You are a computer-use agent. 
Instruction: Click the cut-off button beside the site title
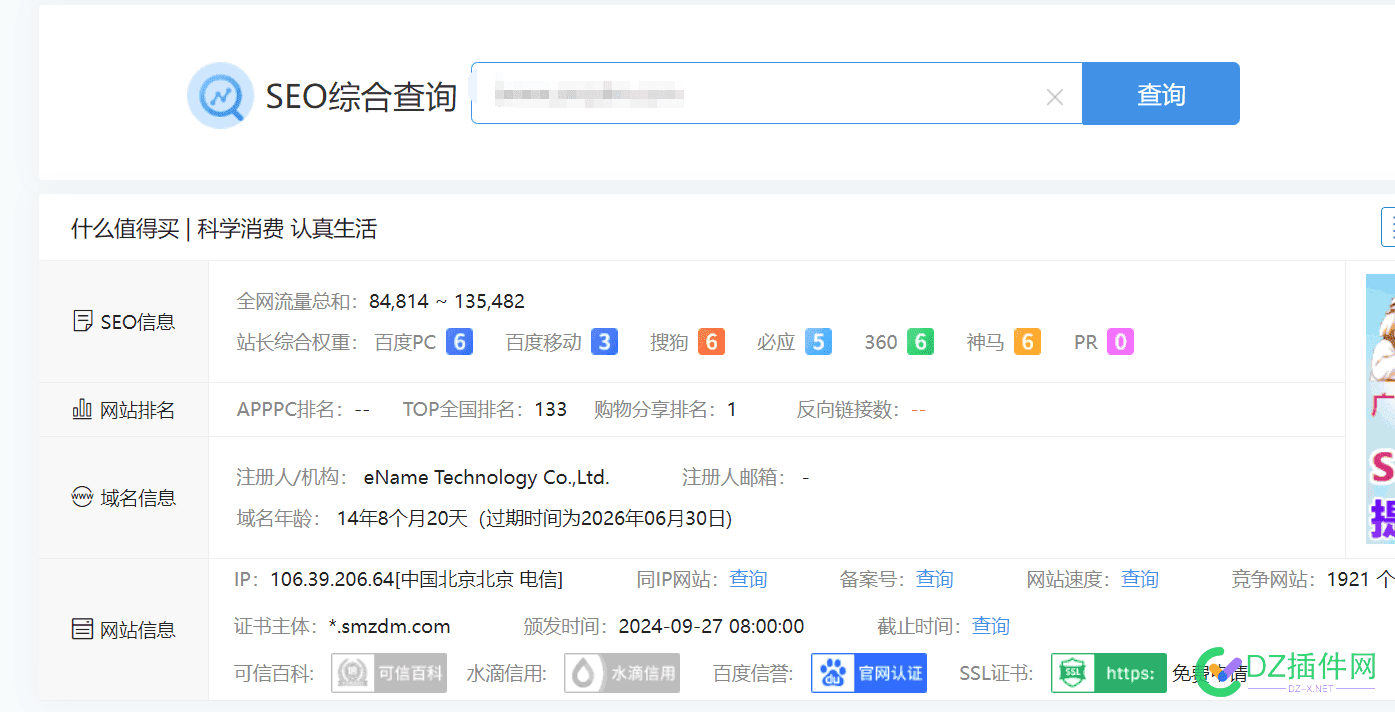click(1388, 227)
